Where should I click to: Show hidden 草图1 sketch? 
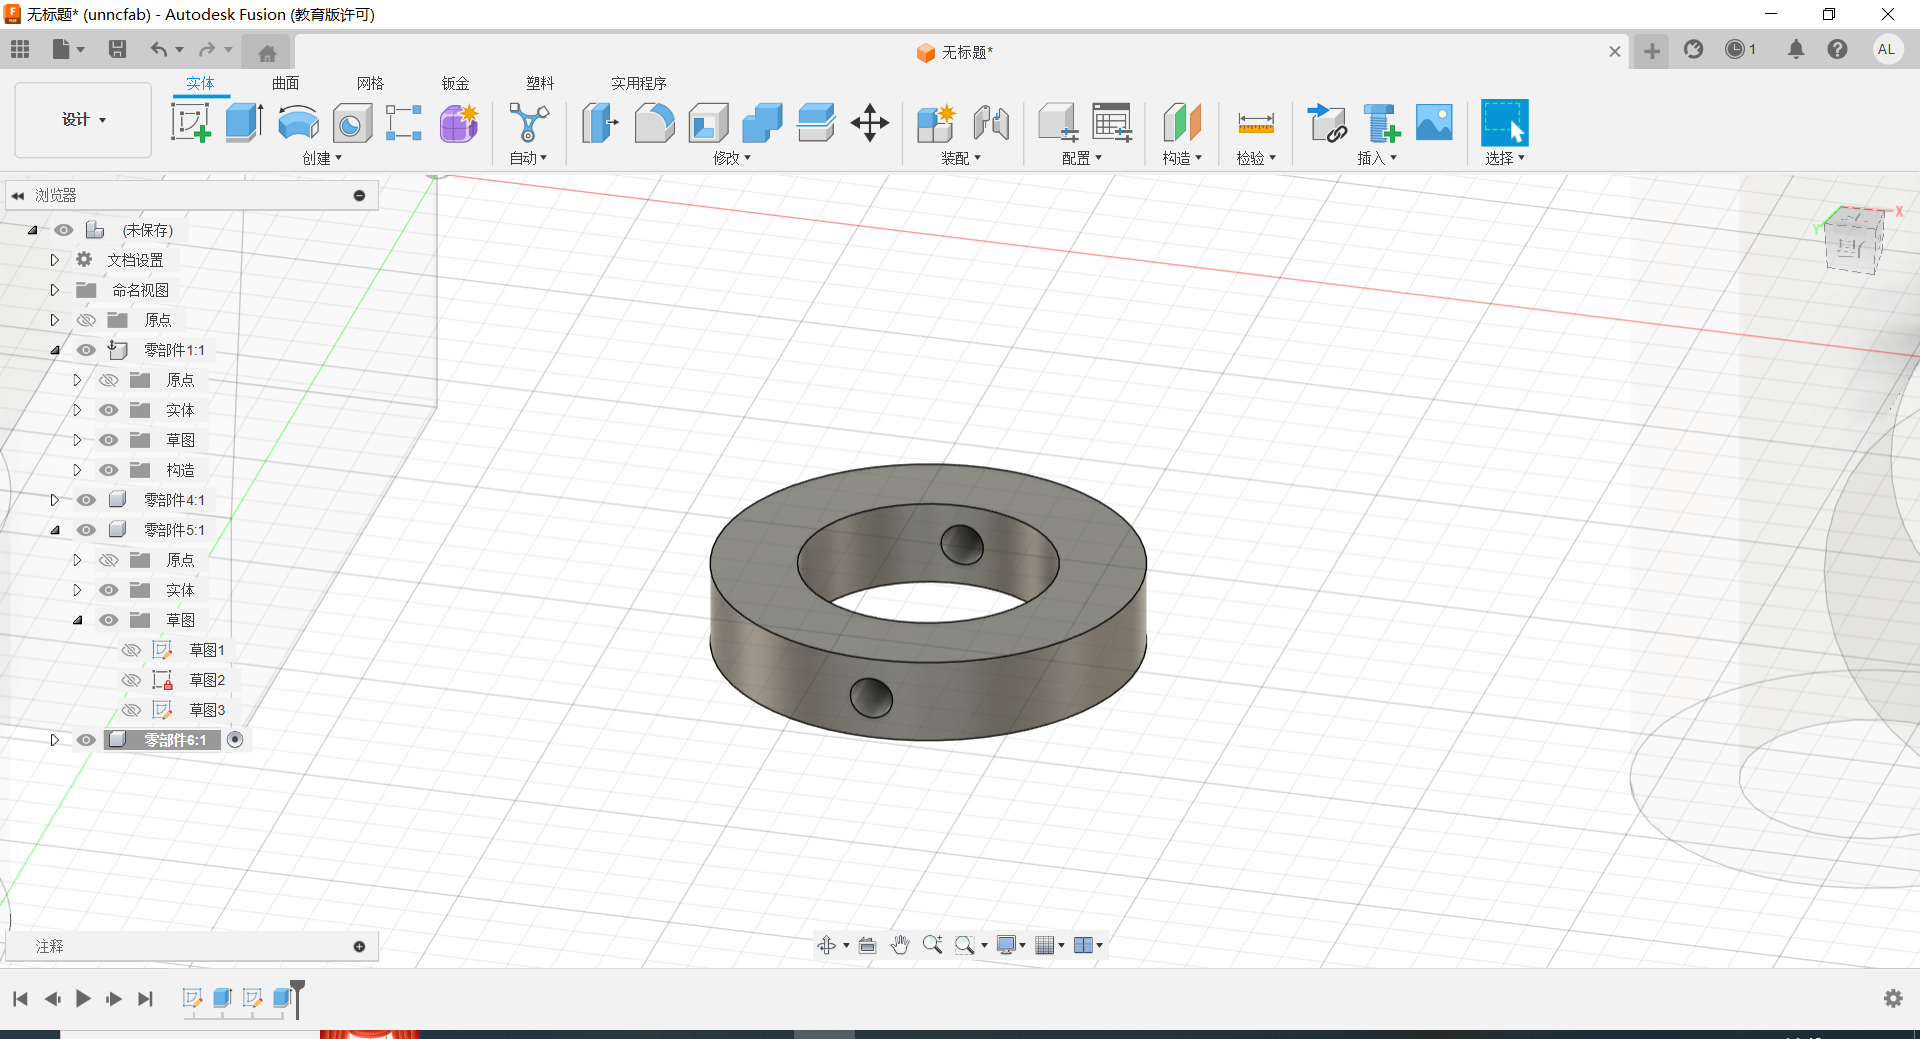131,650
